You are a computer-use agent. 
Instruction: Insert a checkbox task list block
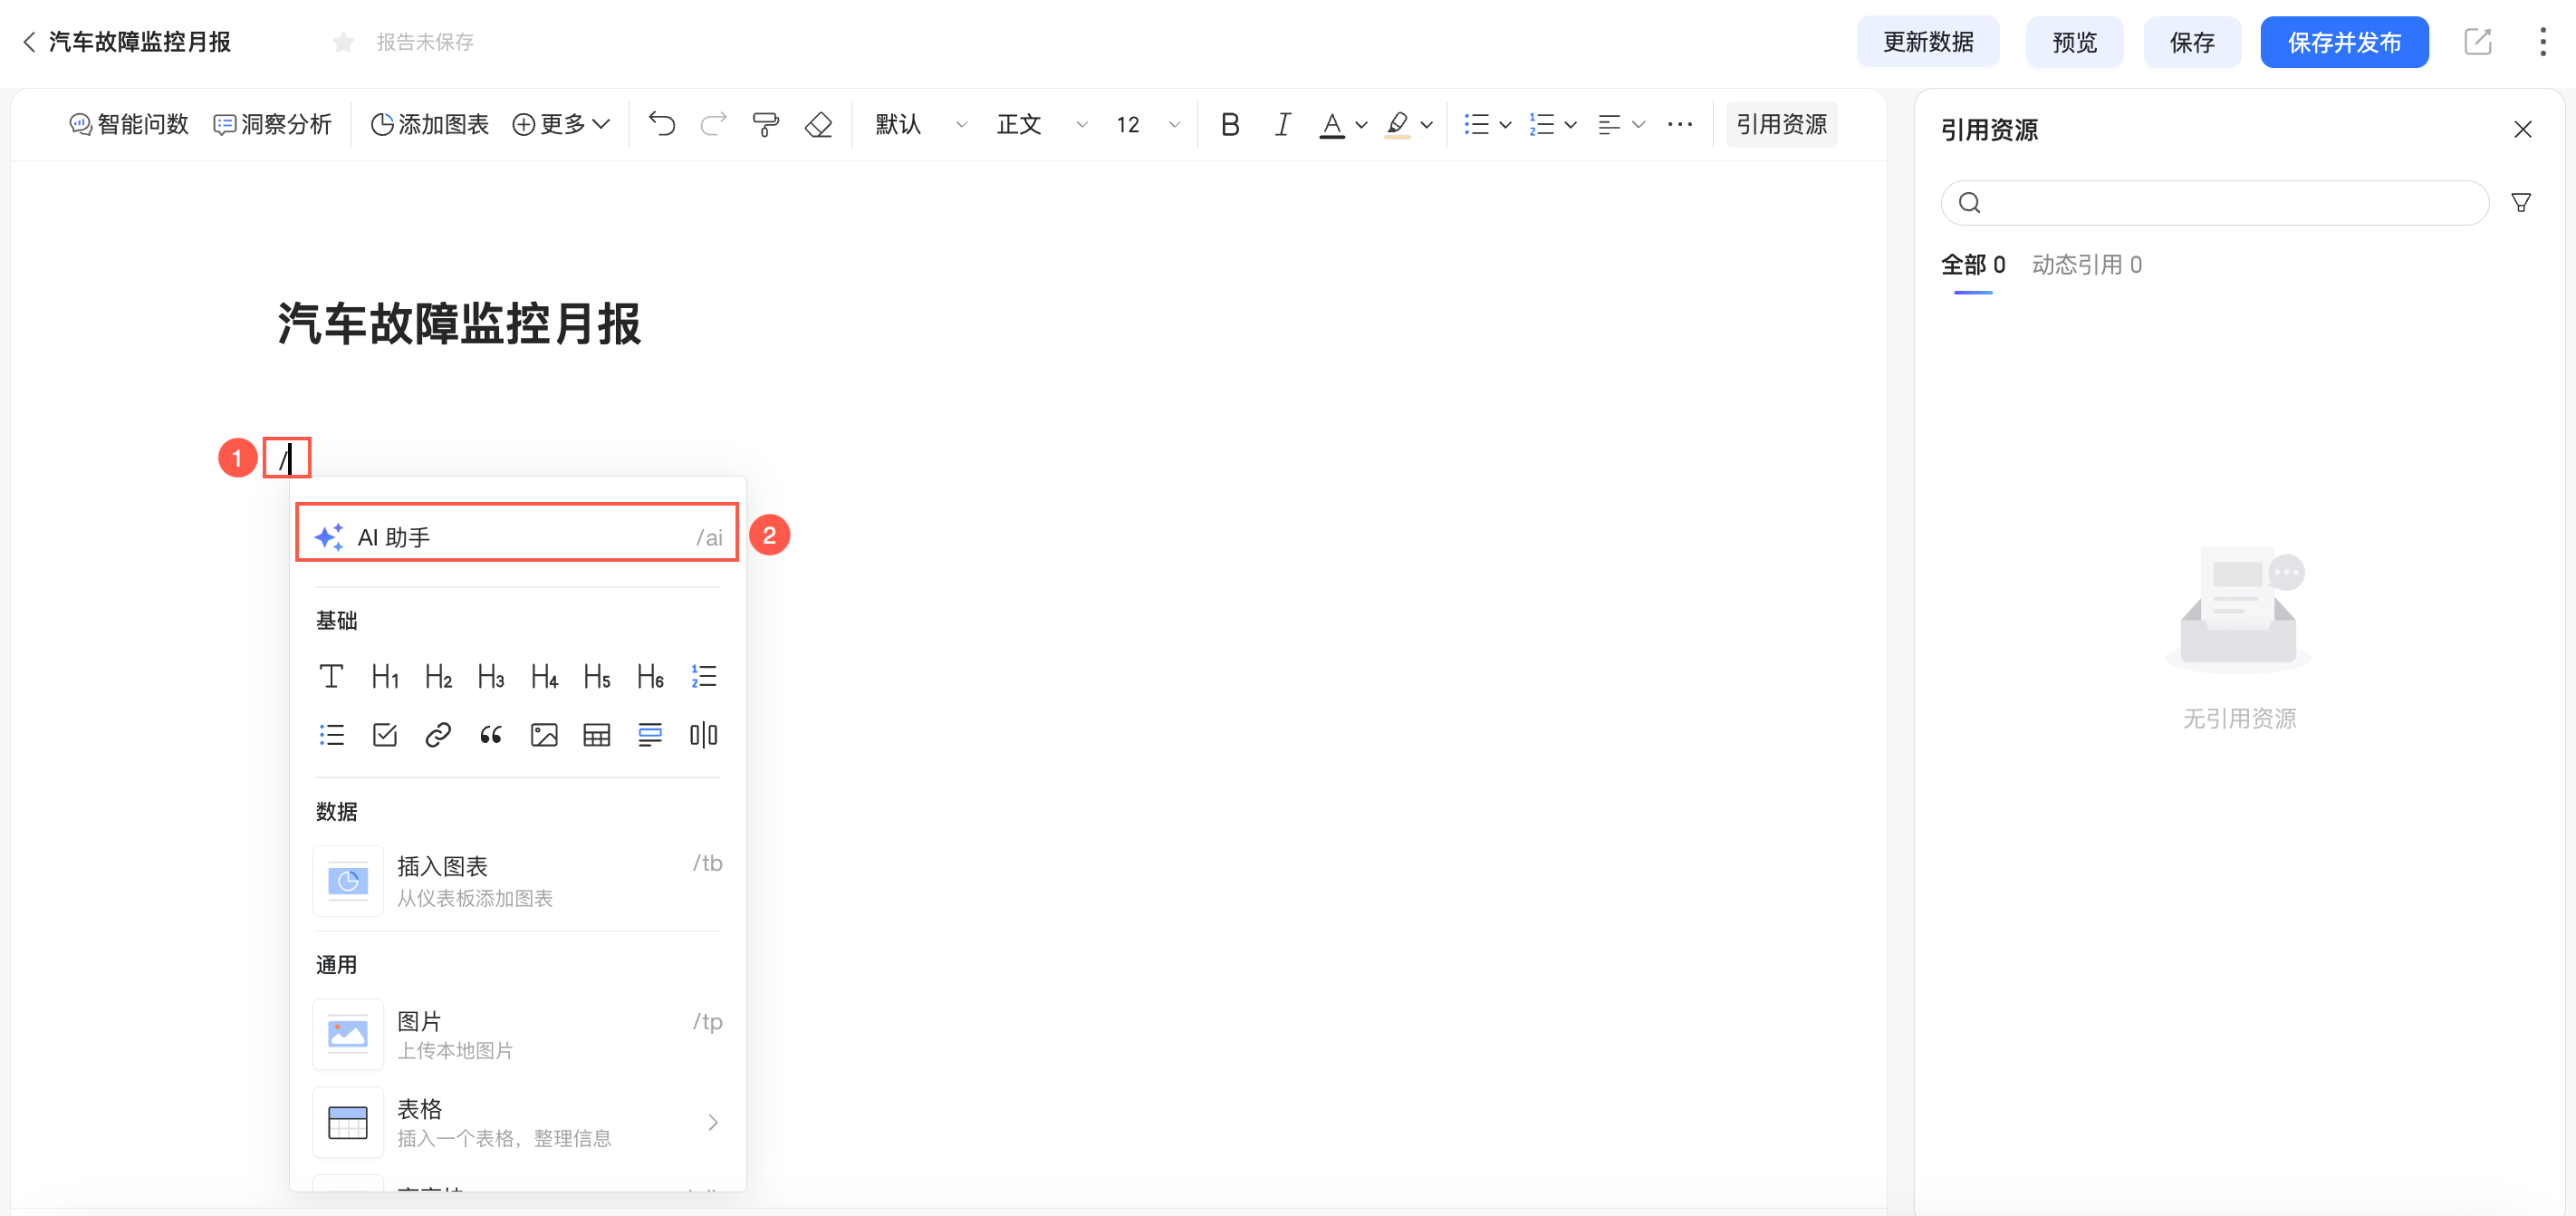point(385,736)
